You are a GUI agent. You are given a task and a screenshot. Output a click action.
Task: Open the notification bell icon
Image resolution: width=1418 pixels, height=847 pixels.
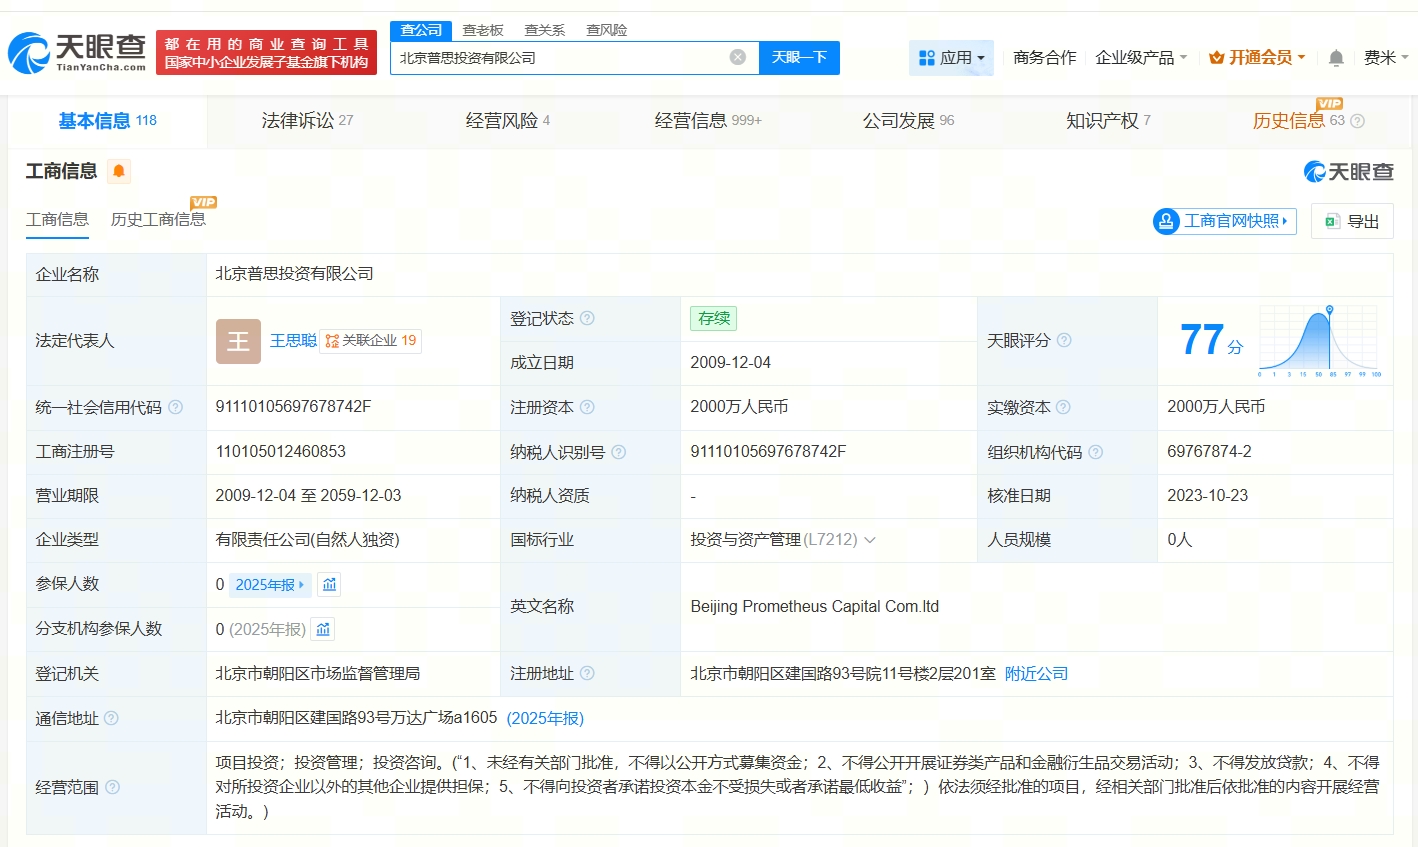tap(1336, 58)
